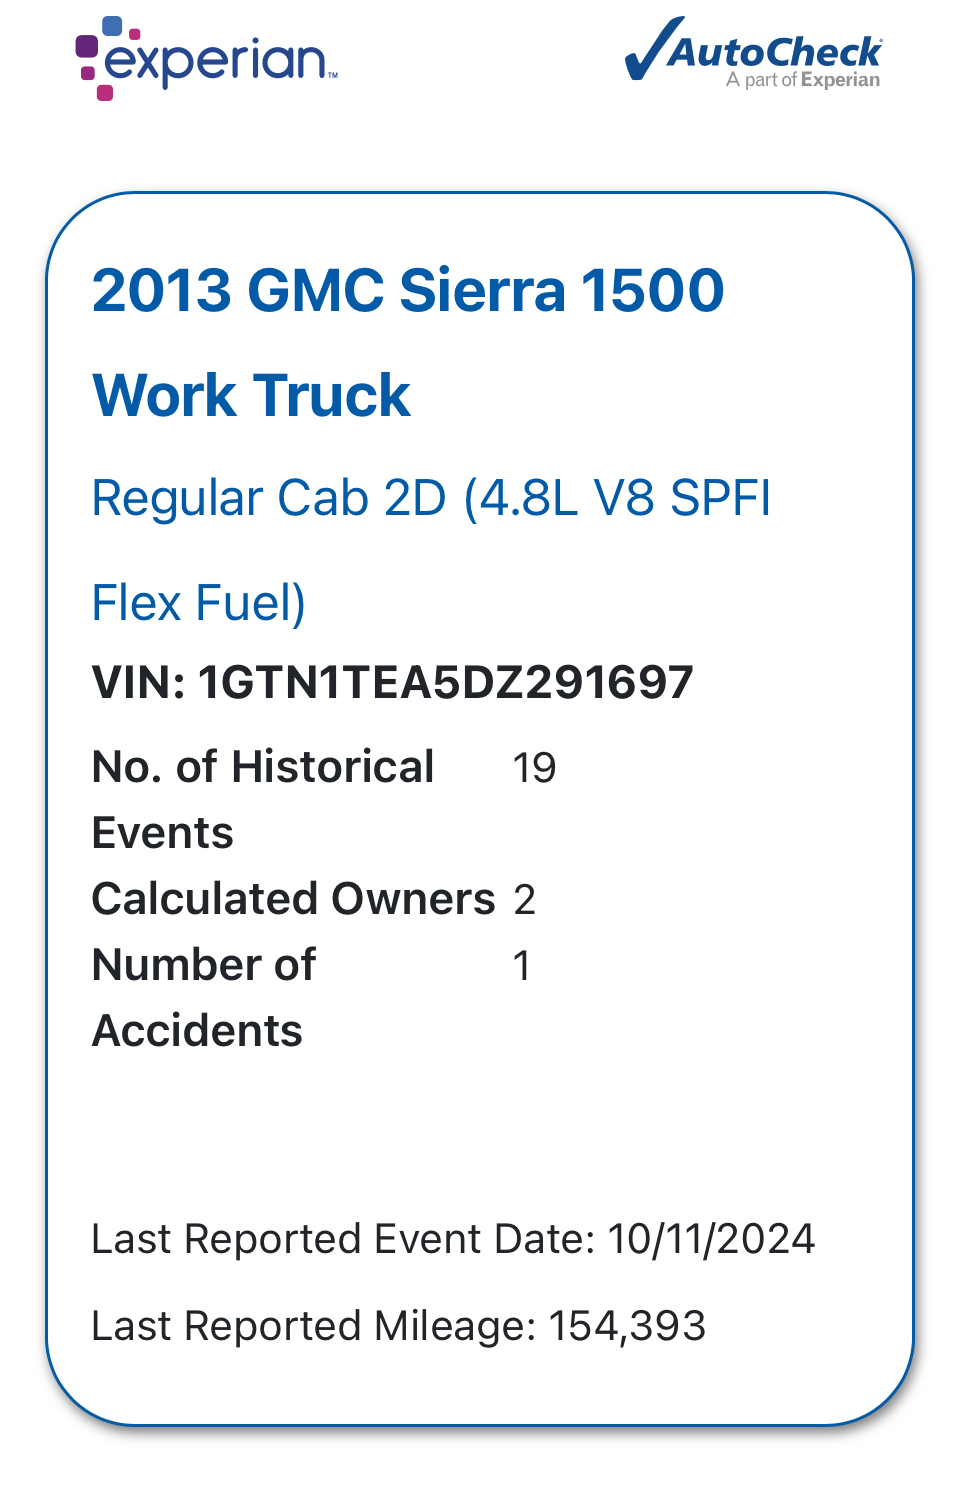The width and height of the screenshot is (960, 1498).
Task: Click the historical events value 19
Action: tap(534, 768)
